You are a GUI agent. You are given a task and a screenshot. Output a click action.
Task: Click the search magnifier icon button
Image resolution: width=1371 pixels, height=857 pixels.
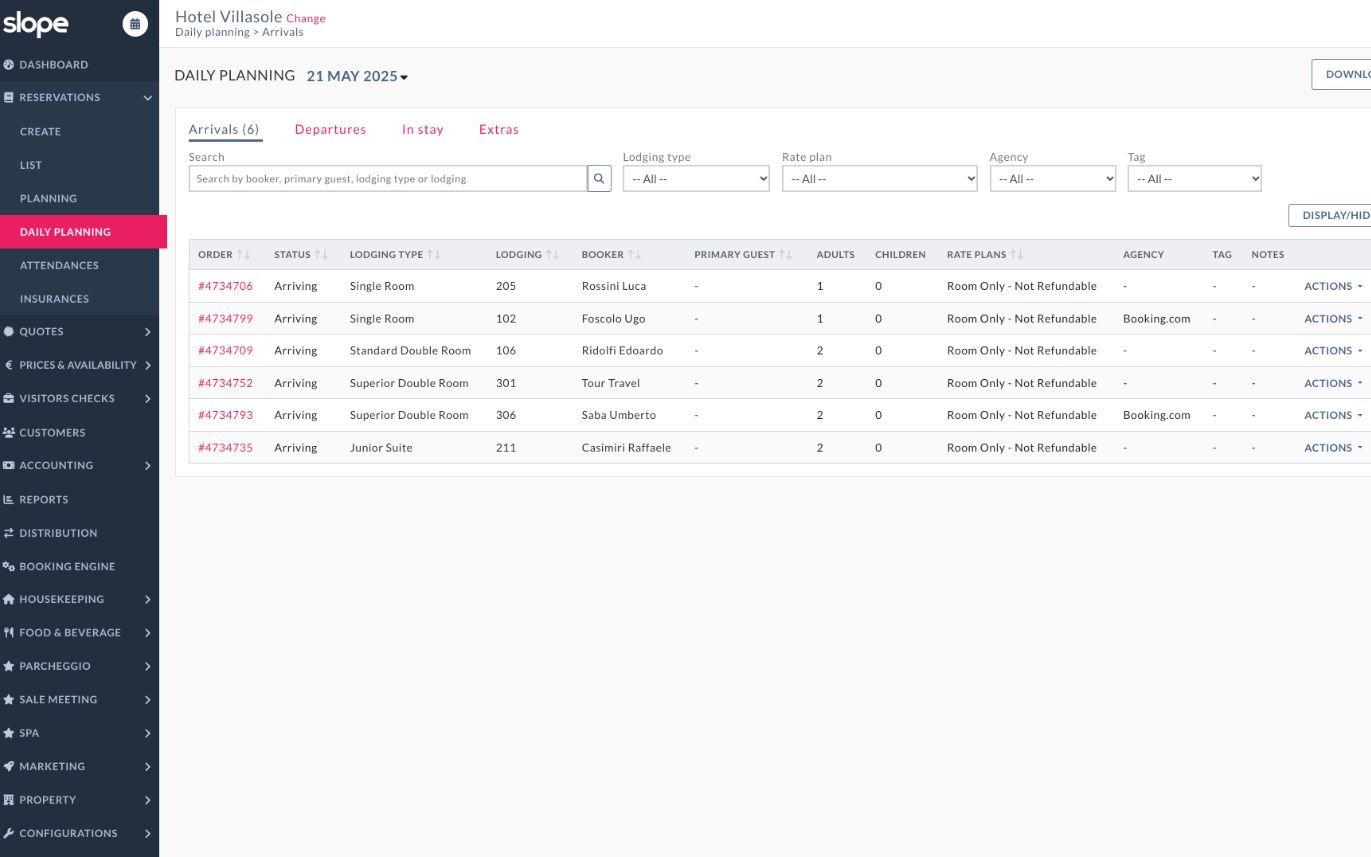pos(599,179)
